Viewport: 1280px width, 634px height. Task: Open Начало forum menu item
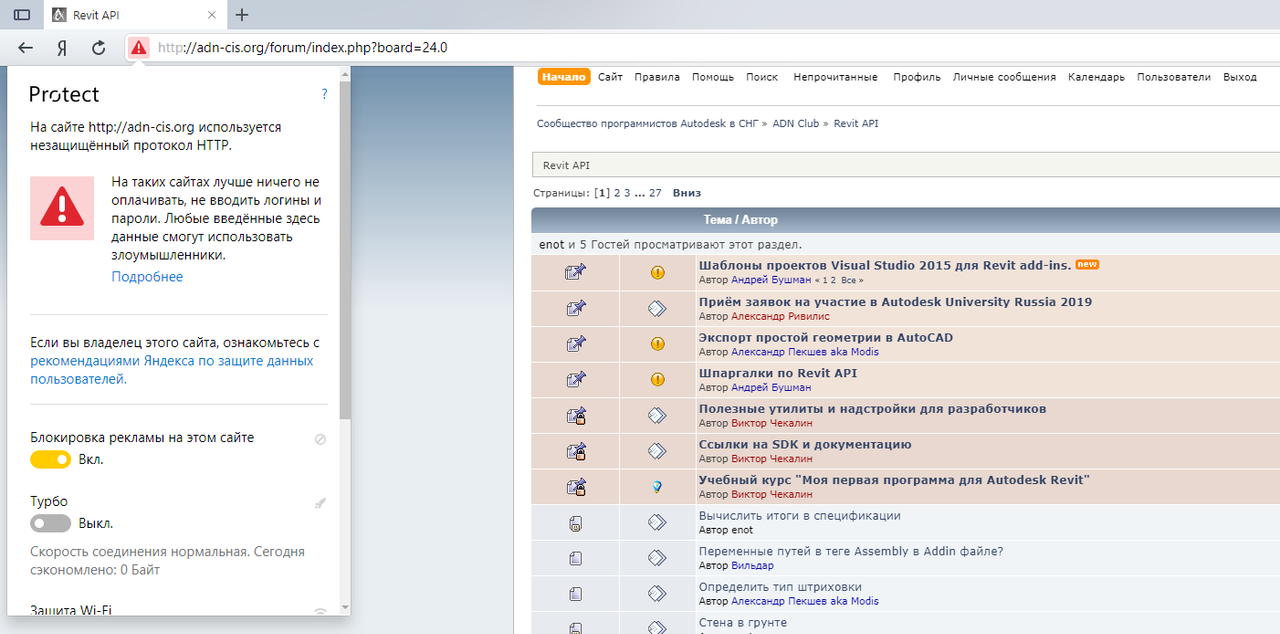[x=564, y=77]
